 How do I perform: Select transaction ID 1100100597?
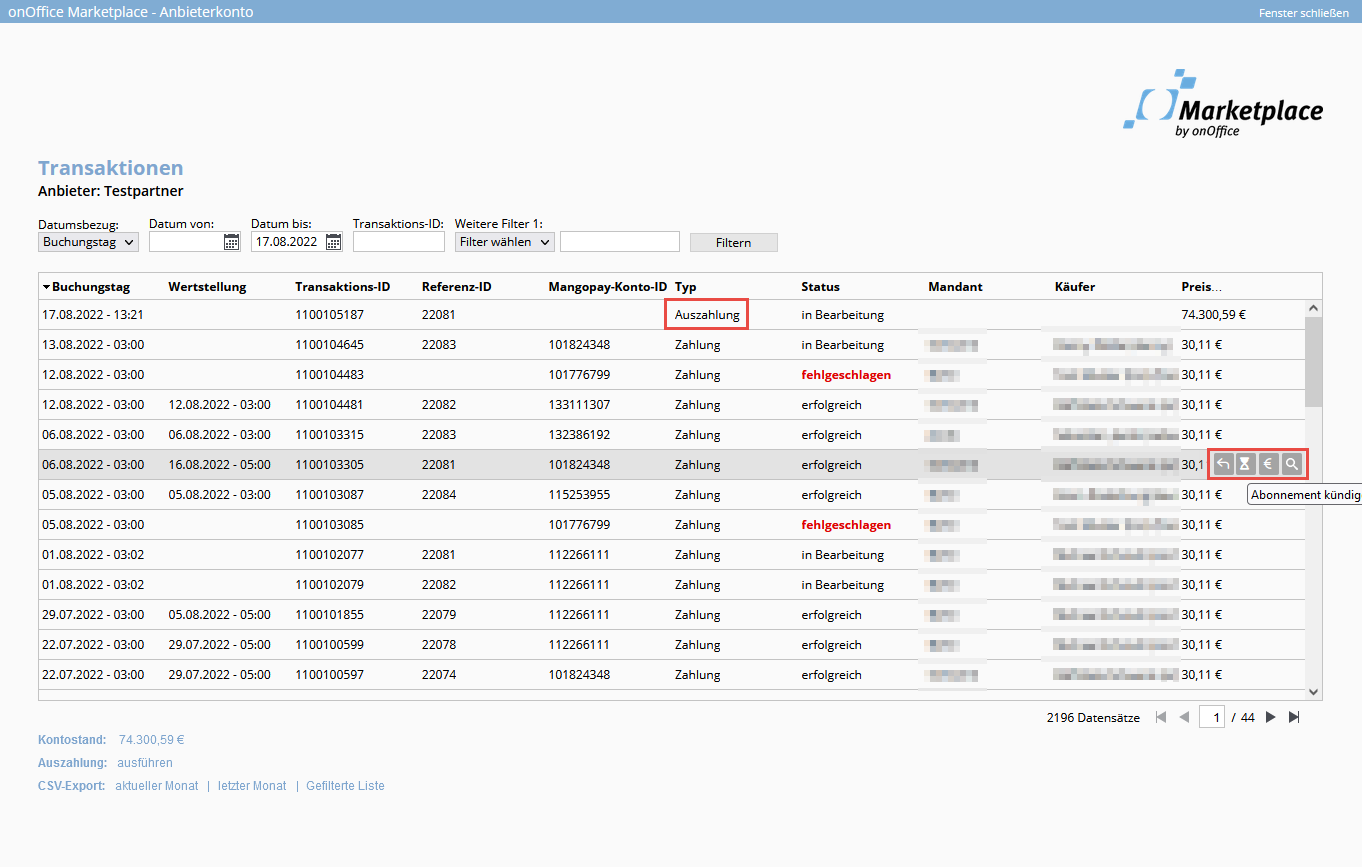click(x=329, y=675)
